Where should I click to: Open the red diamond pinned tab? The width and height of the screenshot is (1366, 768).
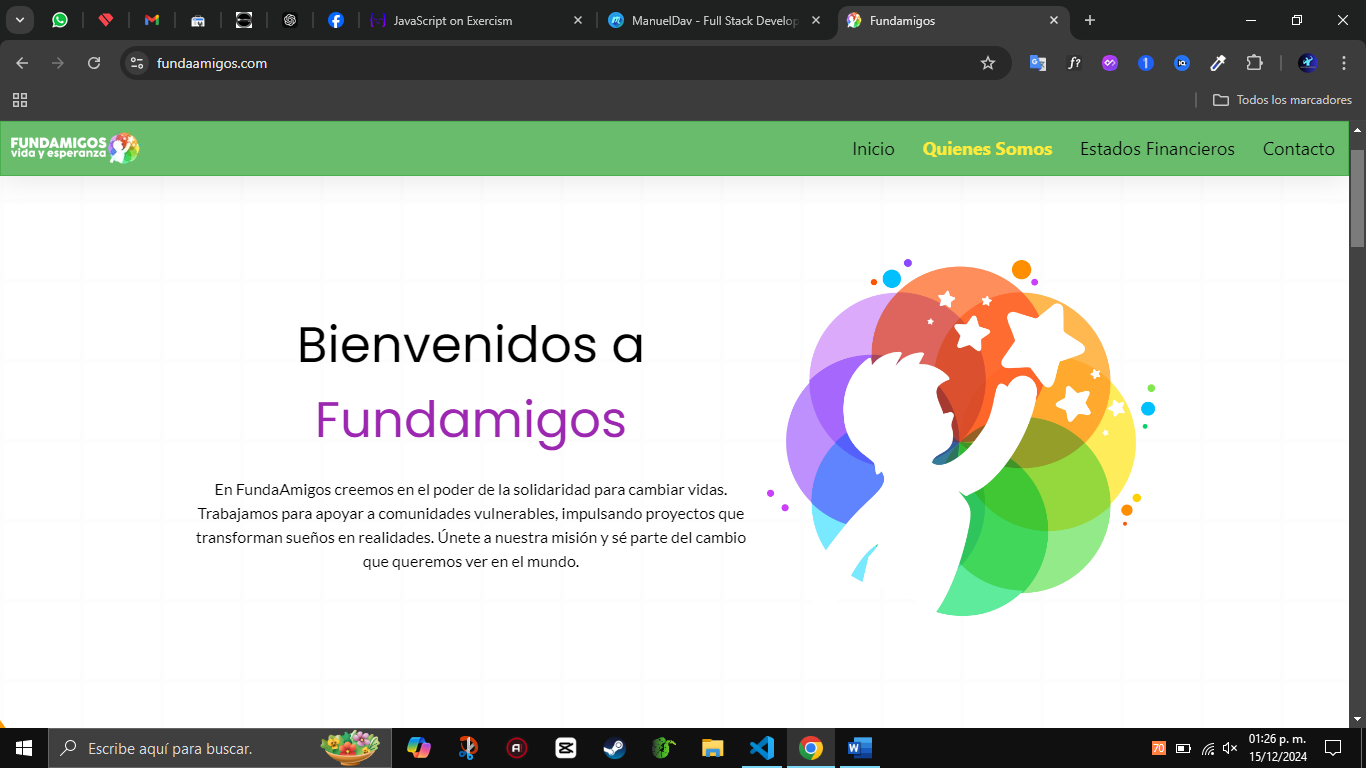coord(106,20)
